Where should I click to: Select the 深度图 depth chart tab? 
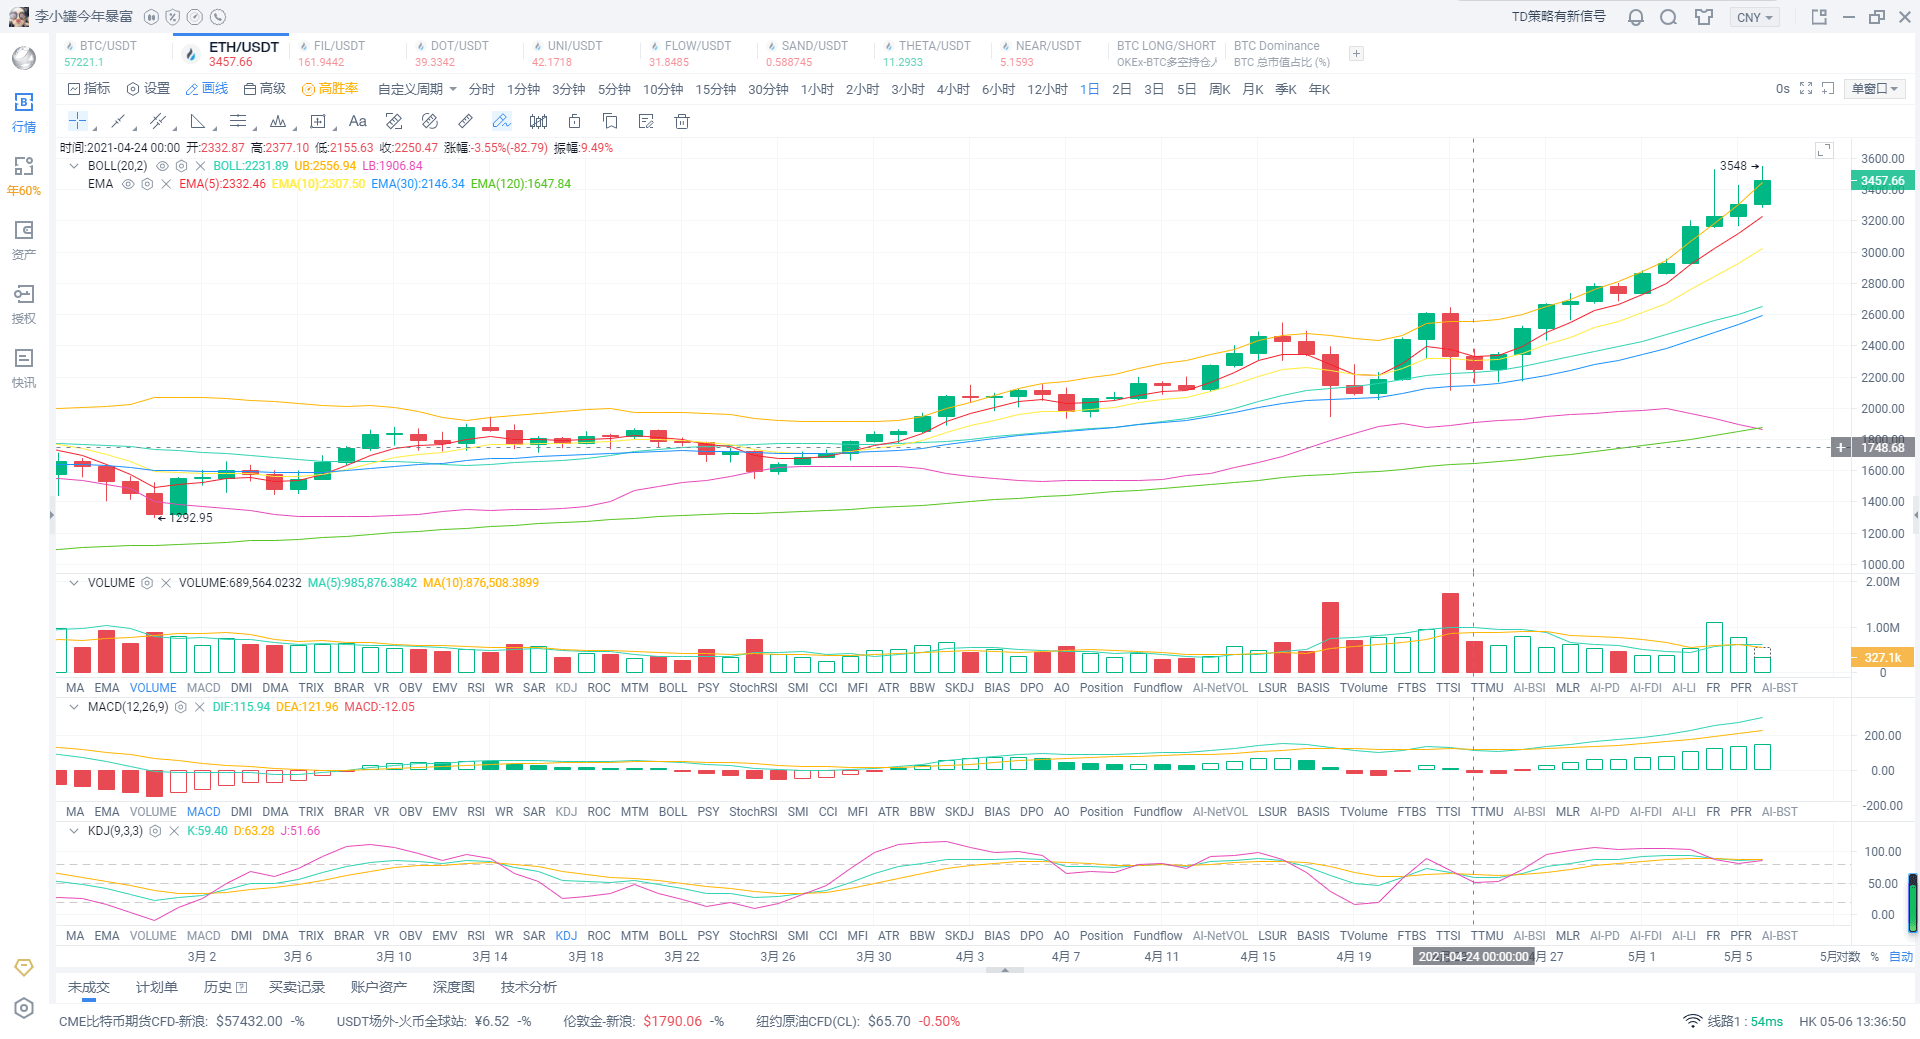click(x=454, y=987)
